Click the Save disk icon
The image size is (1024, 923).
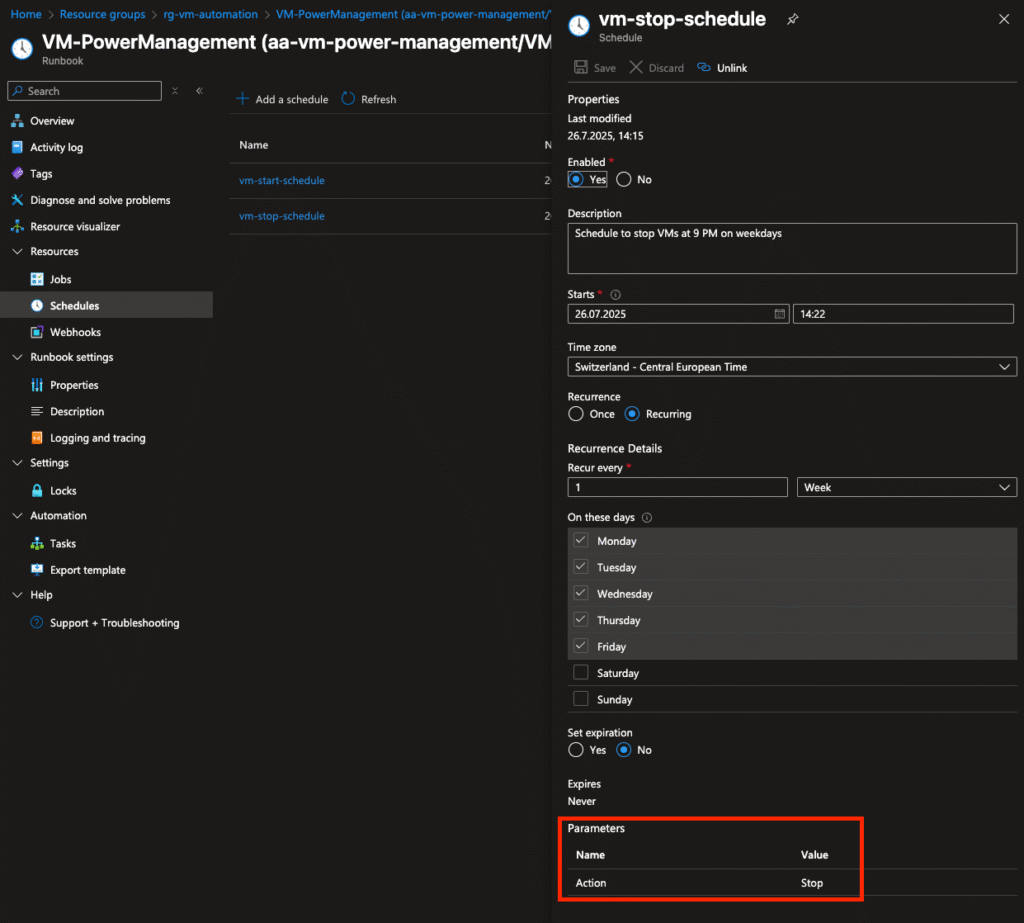(581, 67)
